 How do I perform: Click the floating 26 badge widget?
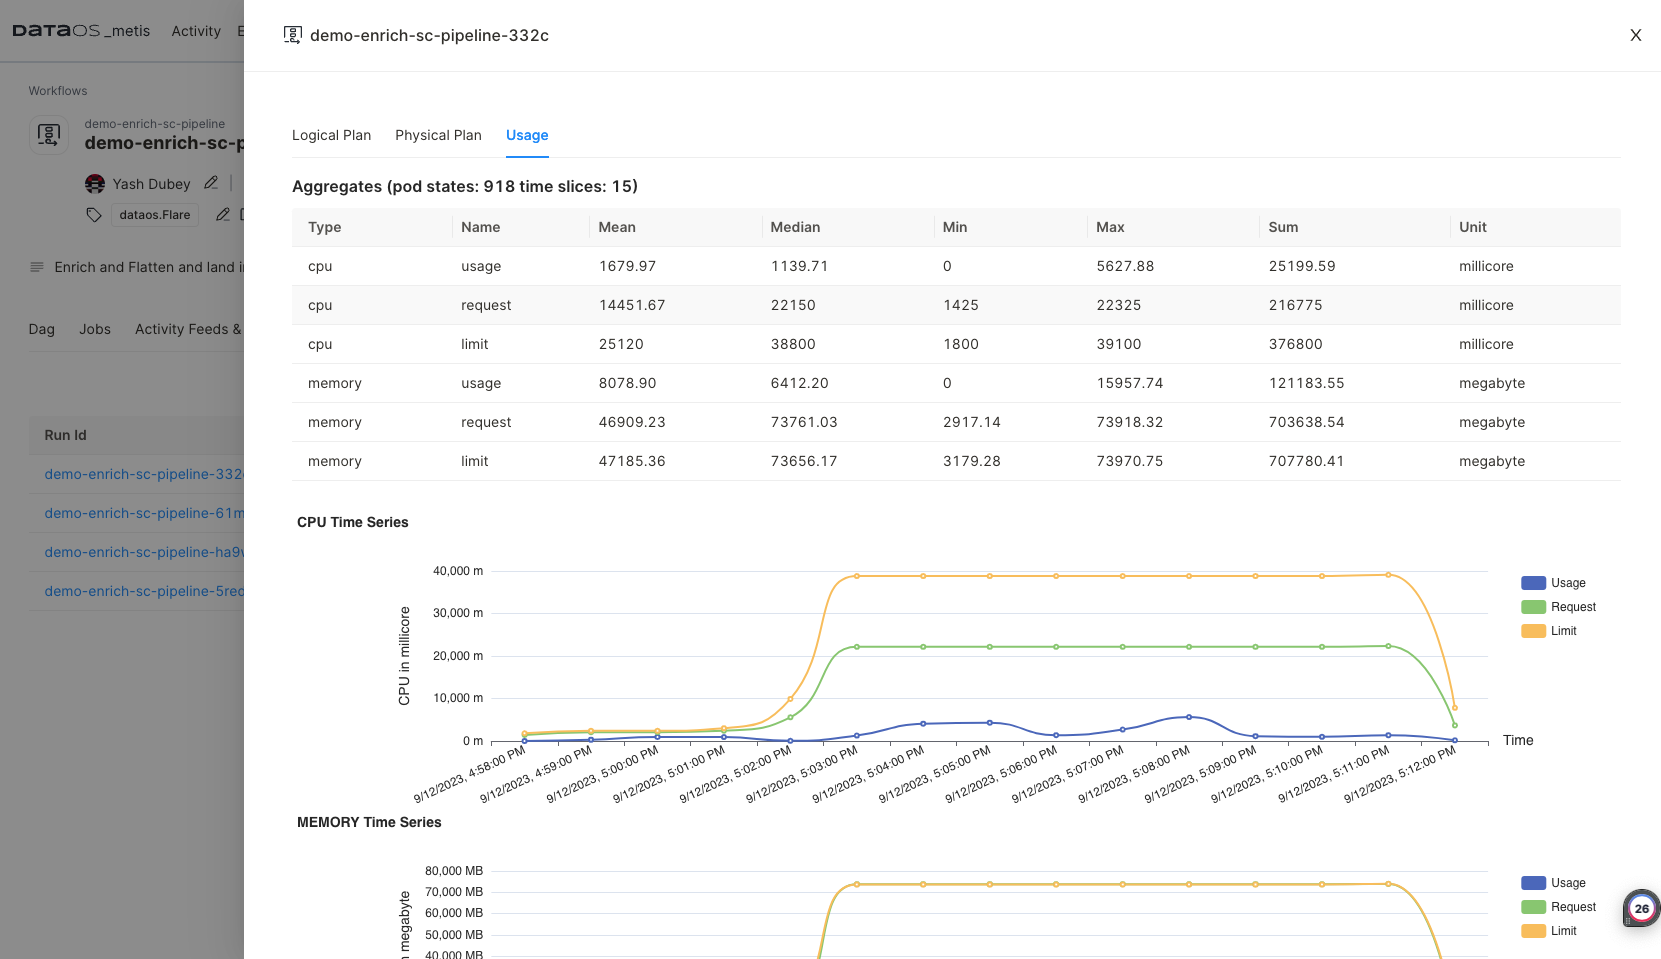point(1641,908)
